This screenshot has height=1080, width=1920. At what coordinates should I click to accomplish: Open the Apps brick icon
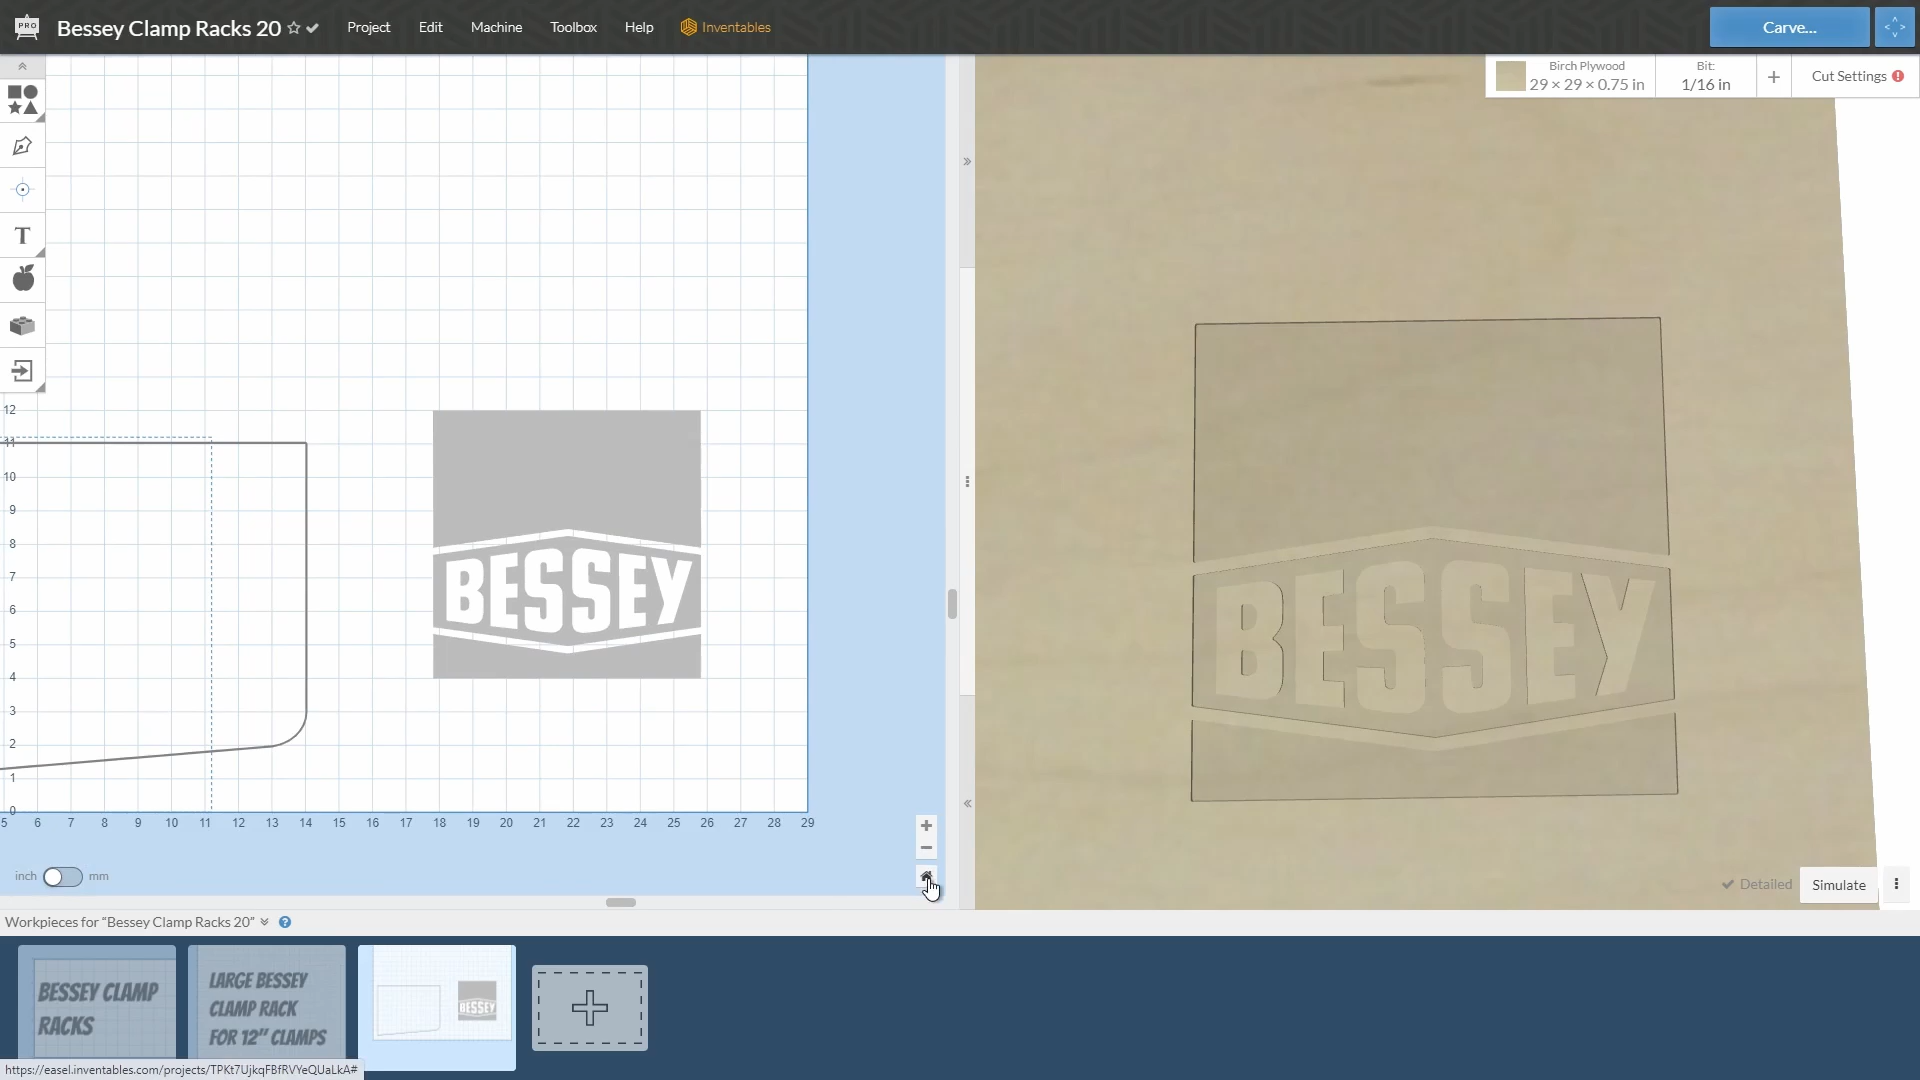click(x=22, y=326)
